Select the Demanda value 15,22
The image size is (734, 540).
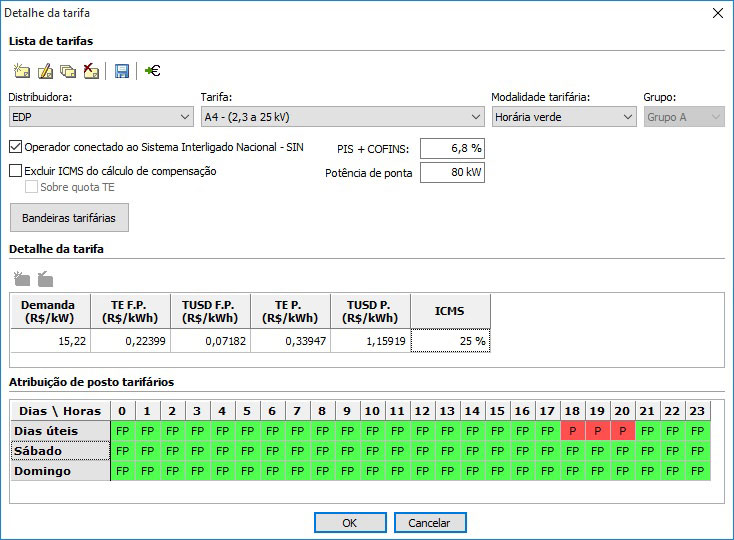[x=51, y=341]
